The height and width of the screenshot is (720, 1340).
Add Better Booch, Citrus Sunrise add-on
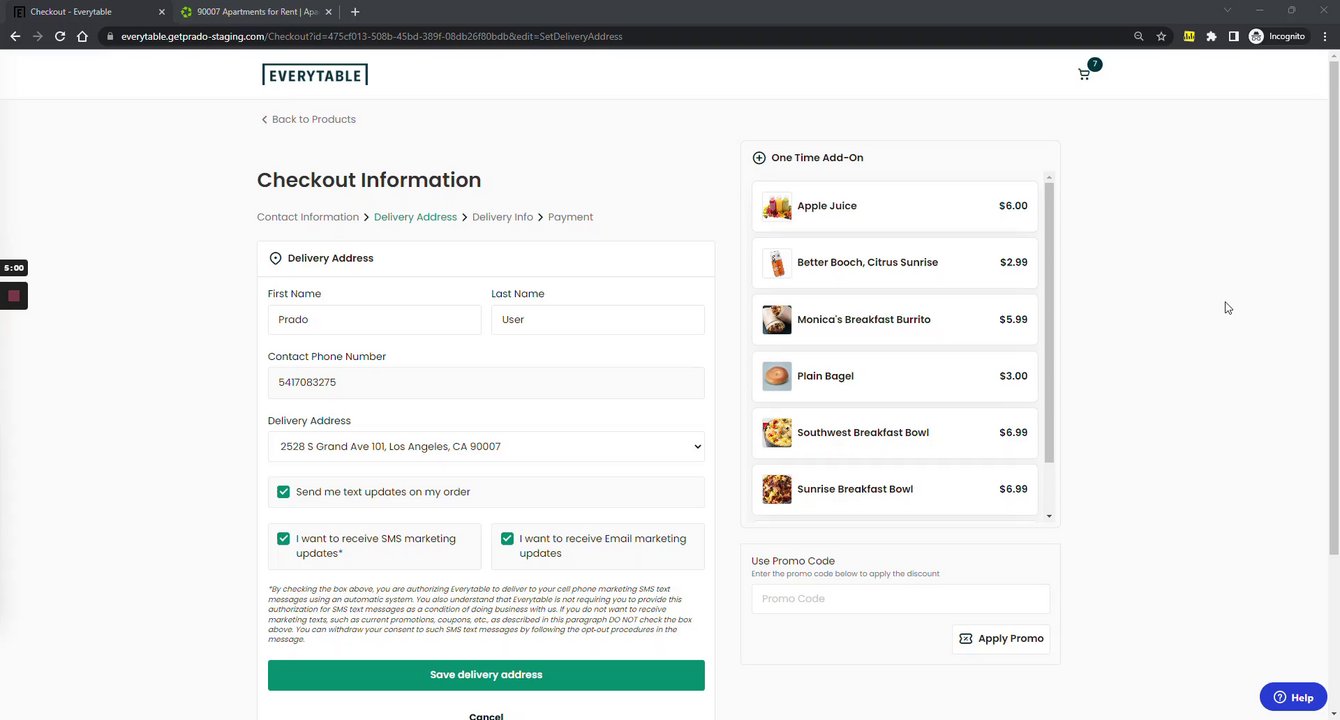(x=895, y=263)
